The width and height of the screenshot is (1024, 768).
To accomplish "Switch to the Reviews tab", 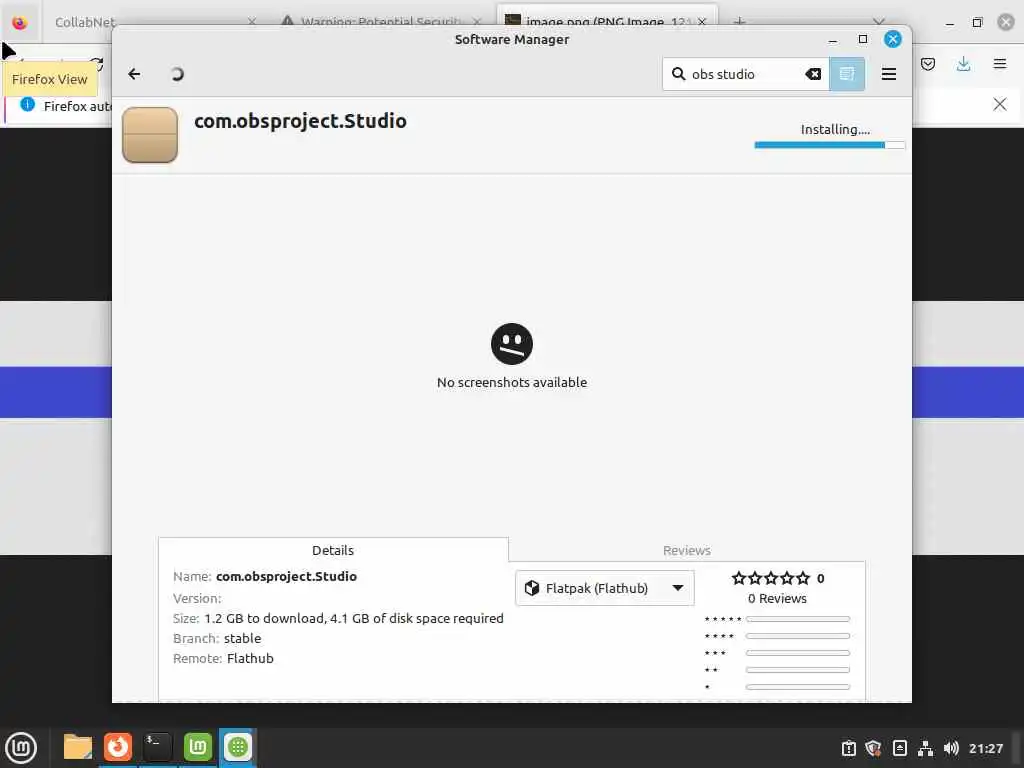I will point(686,550).
